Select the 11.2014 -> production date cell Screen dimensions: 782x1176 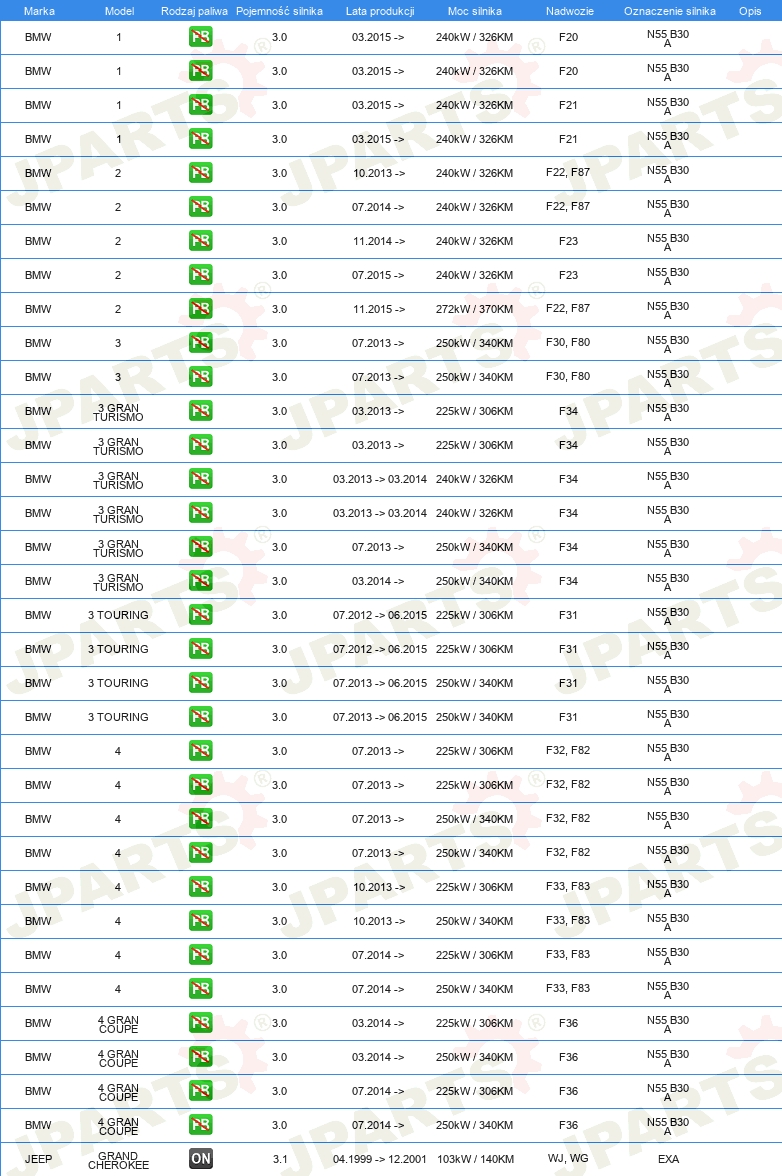click(379, 242)
